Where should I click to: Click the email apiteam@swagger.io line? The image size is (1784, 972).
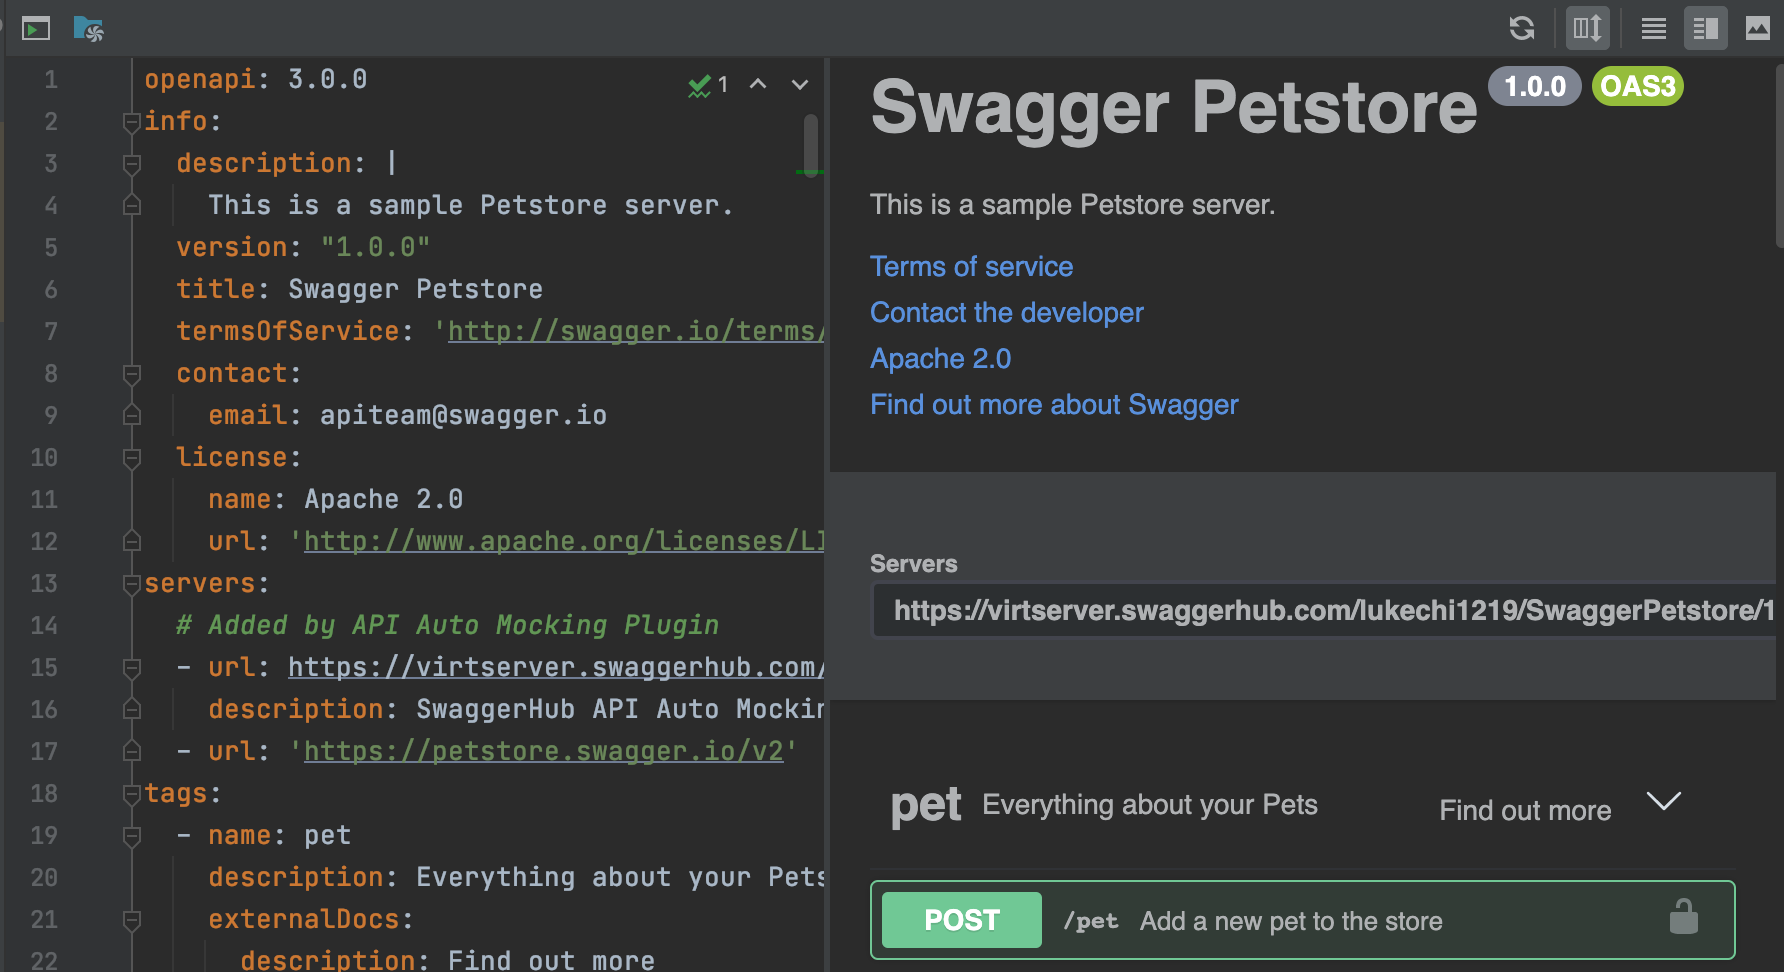(x=408, y=415)
